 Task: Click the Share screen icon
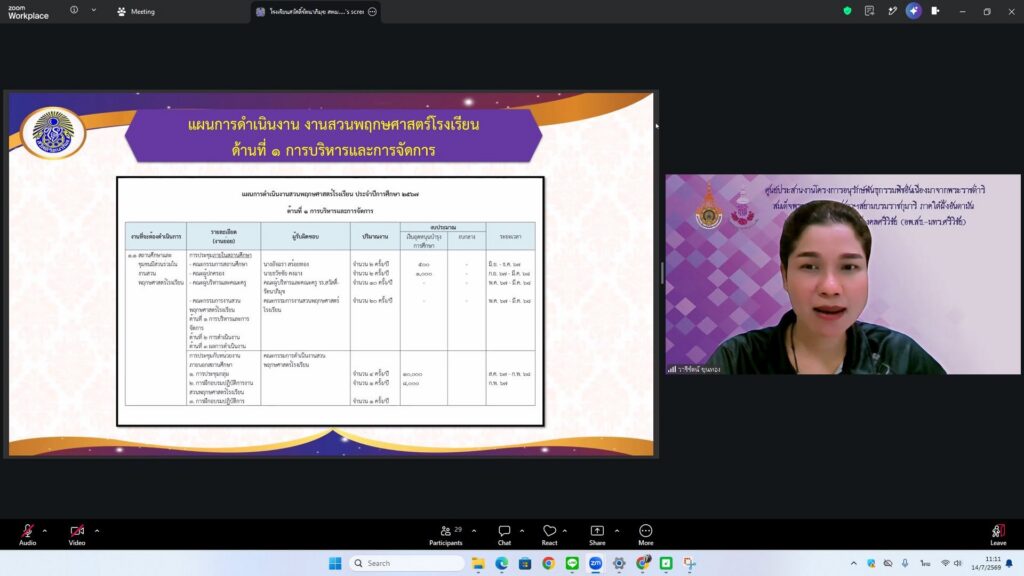[x=597, y=534]
